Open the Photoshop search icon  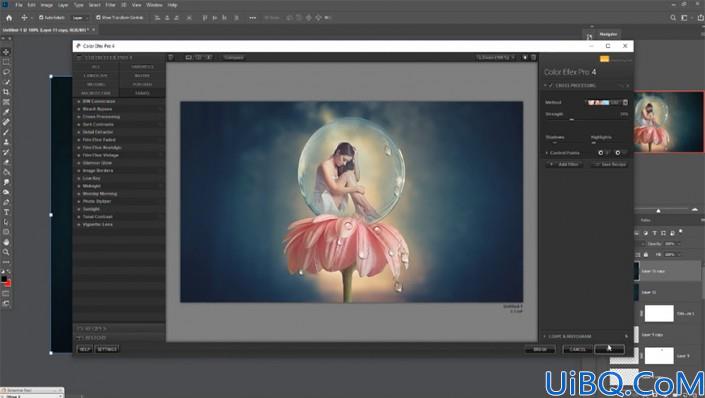tap(673, 18)
